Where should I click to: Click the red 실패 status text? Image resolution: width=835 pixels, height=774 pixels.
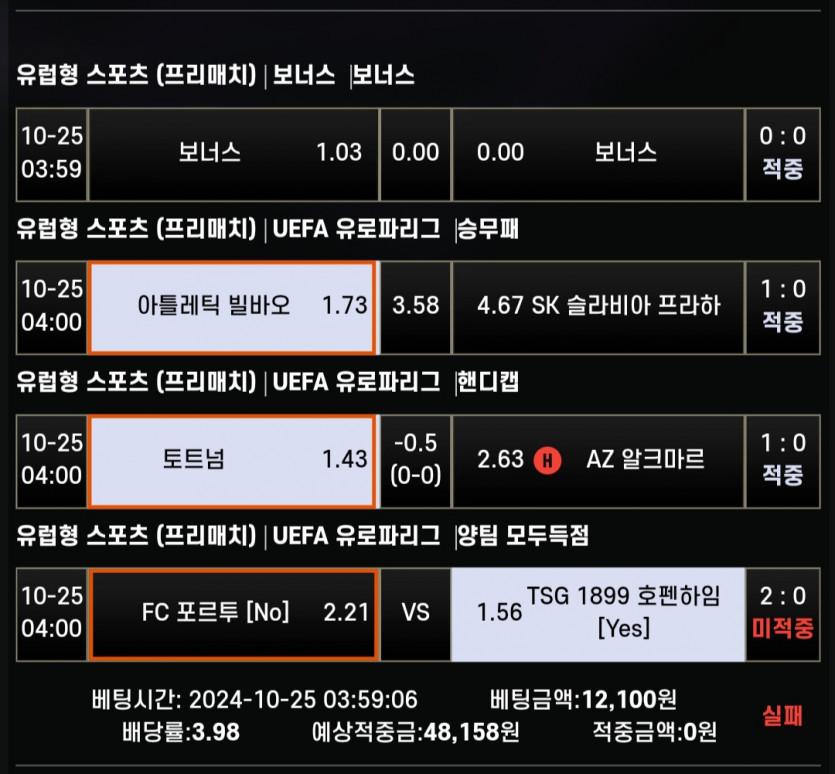click(783, 716)
